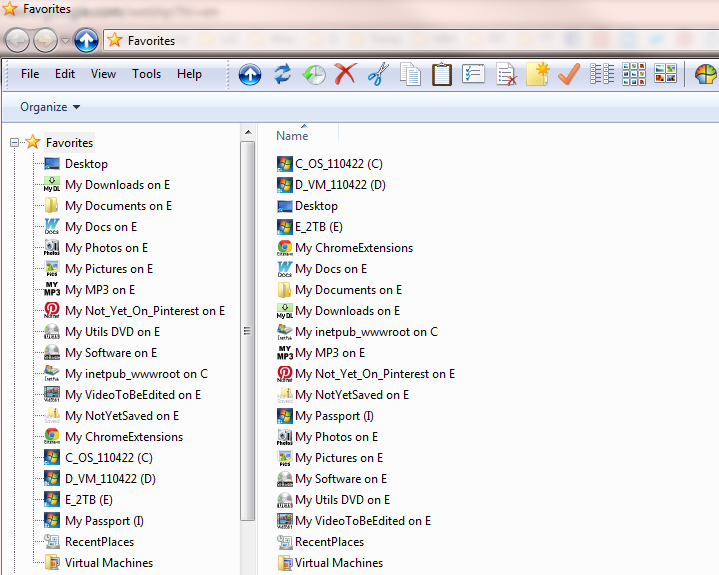The image size is (719, 575).
Task: Click the clipboard Paste icon
Action: click(x=442, y=74)
